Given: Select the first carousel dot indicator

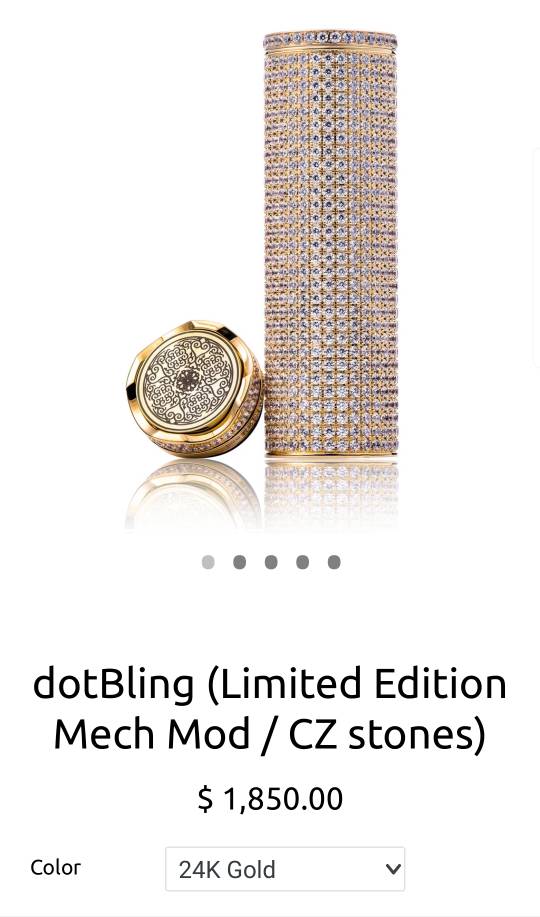Looking at the screenshot, I should pyautogui.click(x=208, y=562).
